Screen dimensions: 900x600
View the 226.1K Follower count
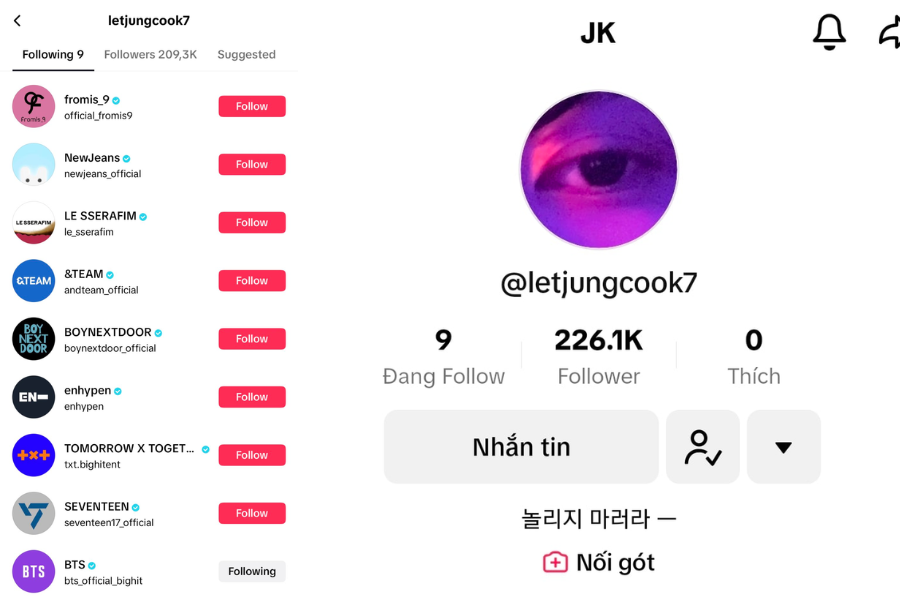599,356
